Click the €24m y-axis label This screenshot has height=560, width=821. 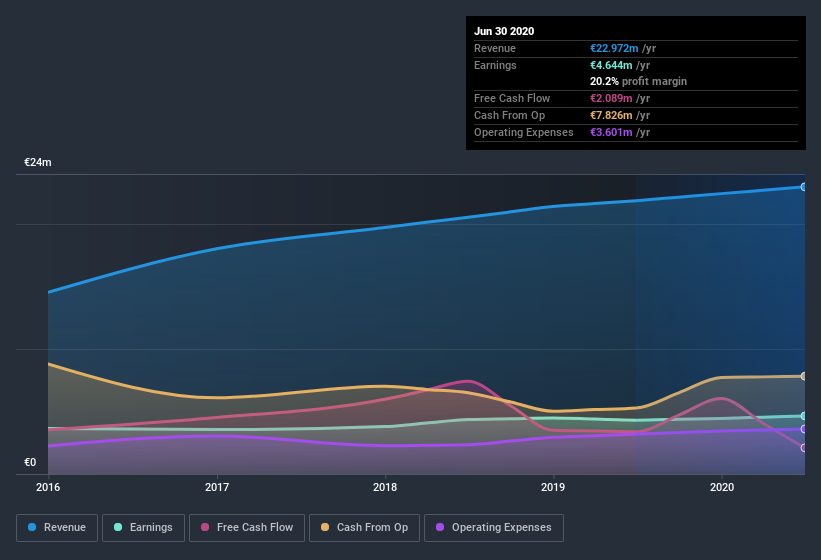point(38,162)
